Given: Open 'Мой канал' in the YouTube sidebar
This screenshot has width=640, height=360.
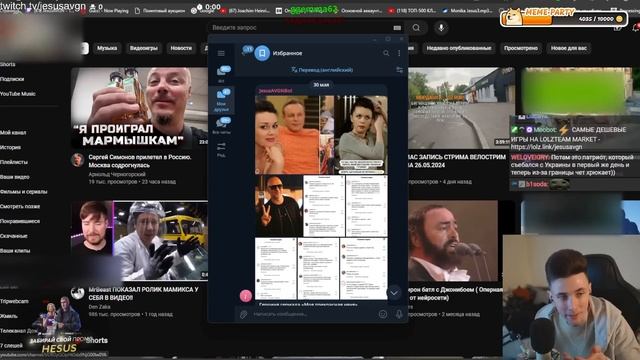Looking at the screenshot, I should pyautogui.click(x=13, y=133).
